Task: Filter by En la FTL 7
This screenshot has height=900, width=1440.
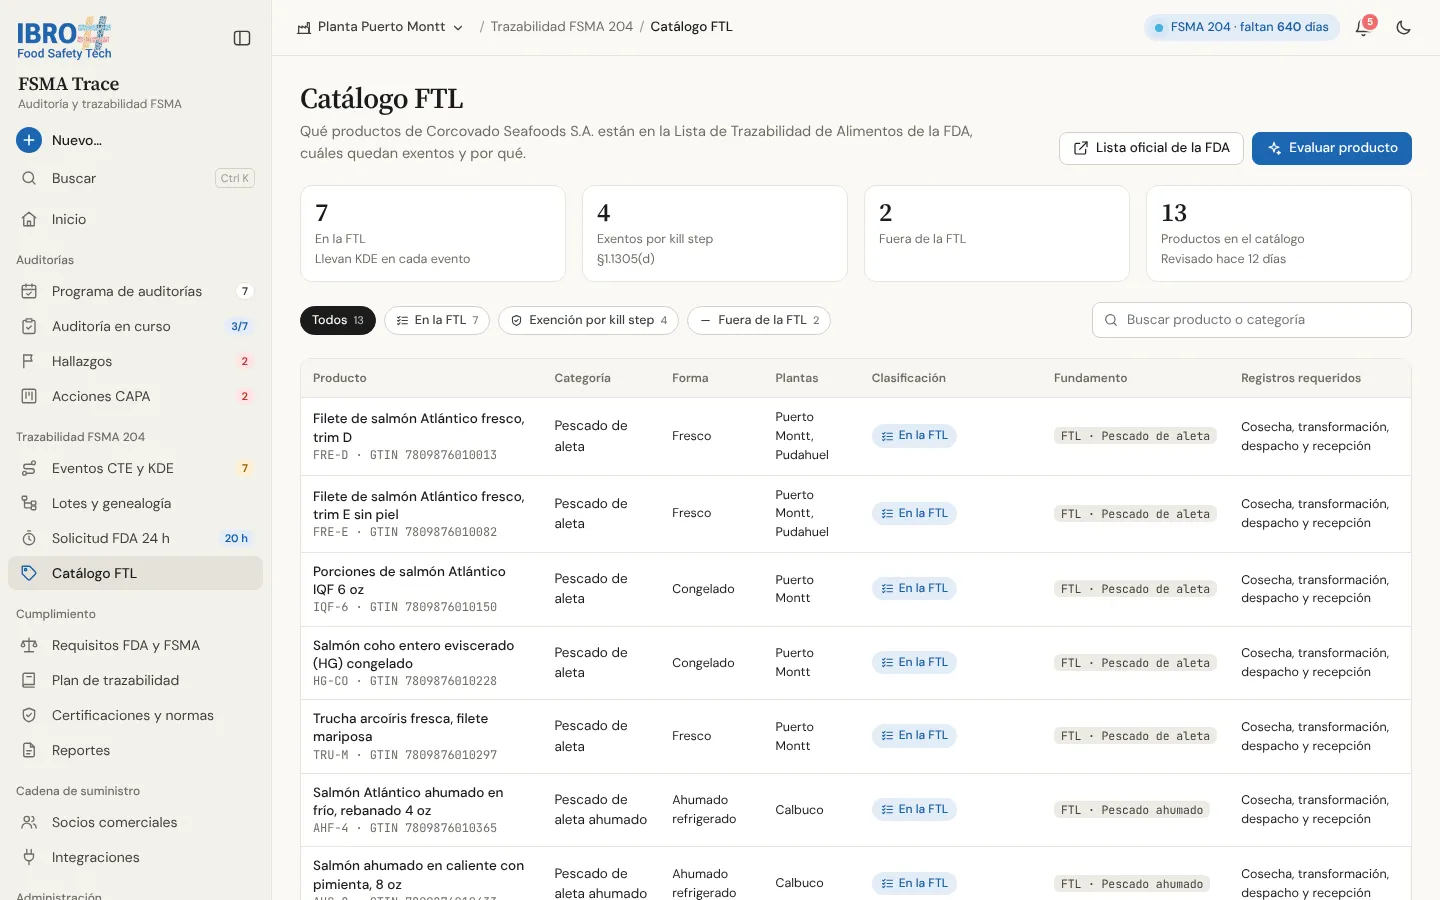Action: (x=437, y=320)
